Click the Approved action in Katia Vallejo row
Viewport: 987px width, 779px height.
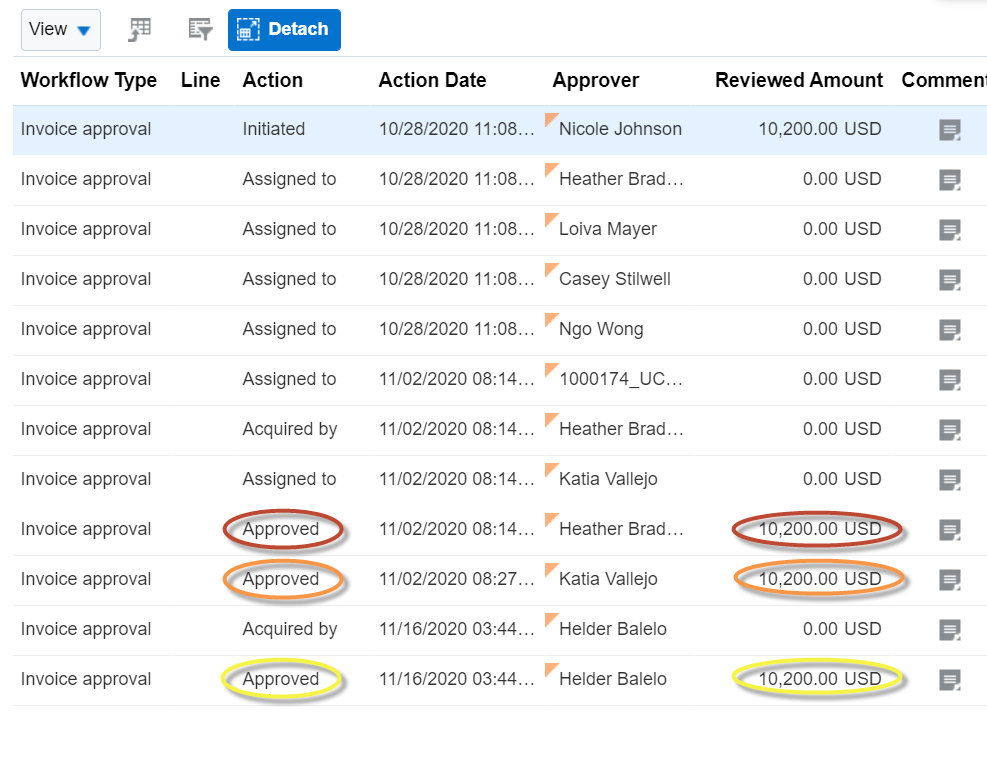coord(281,579)
